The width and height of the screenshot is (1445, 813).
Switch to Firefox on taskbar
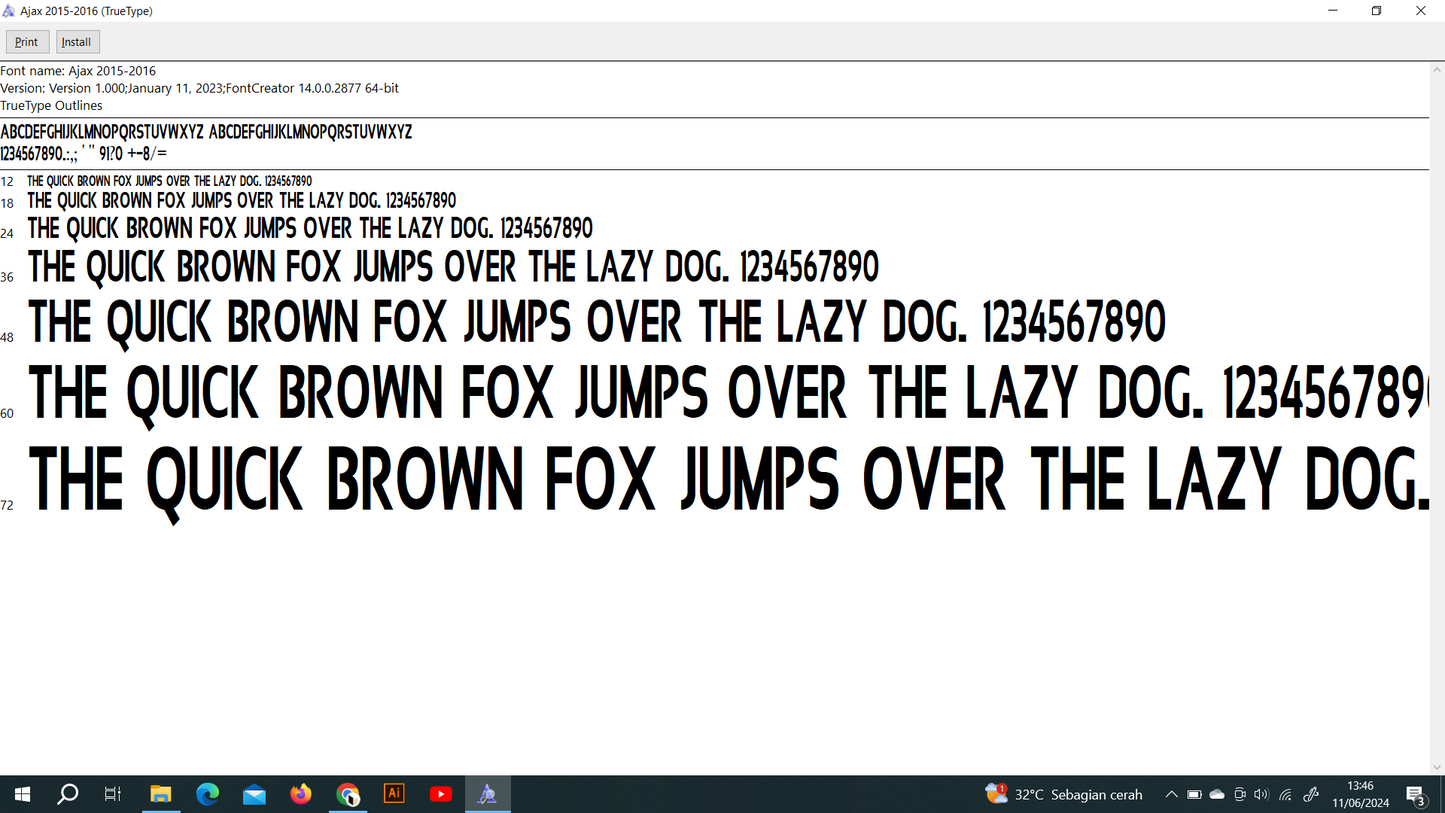tap(301, 794)
